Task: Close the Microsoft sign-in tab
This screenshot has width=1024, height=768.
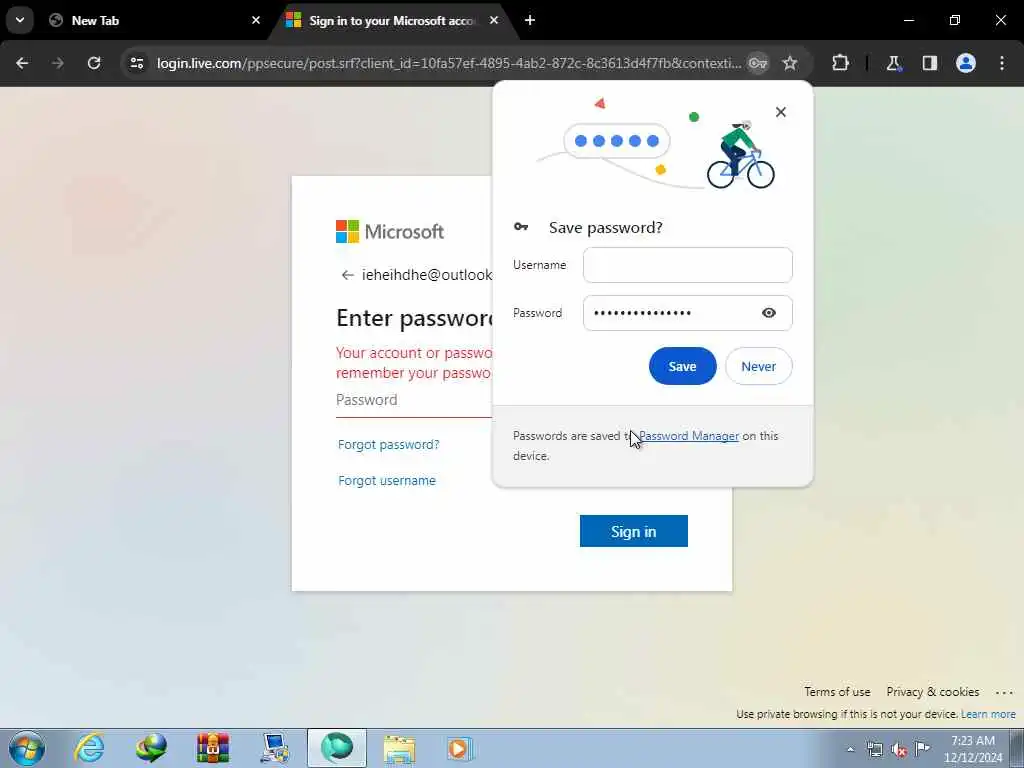Action: pyautogui.click(x=494, y=20)
